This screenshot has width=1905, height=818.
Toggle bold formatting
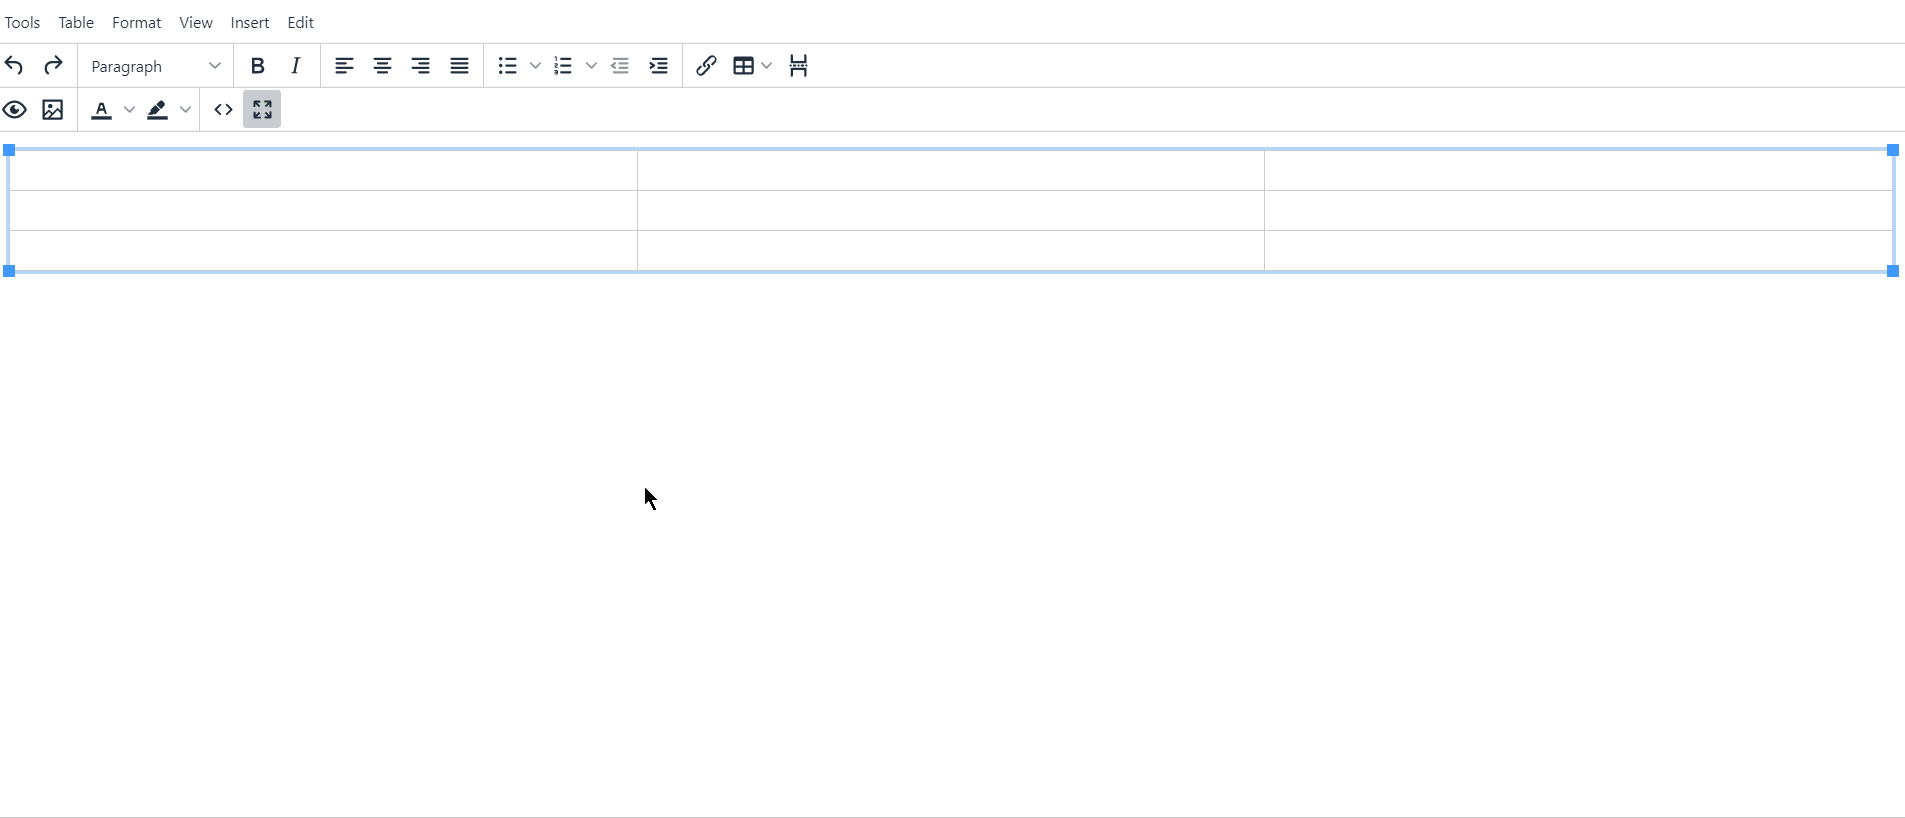(257, 66)
